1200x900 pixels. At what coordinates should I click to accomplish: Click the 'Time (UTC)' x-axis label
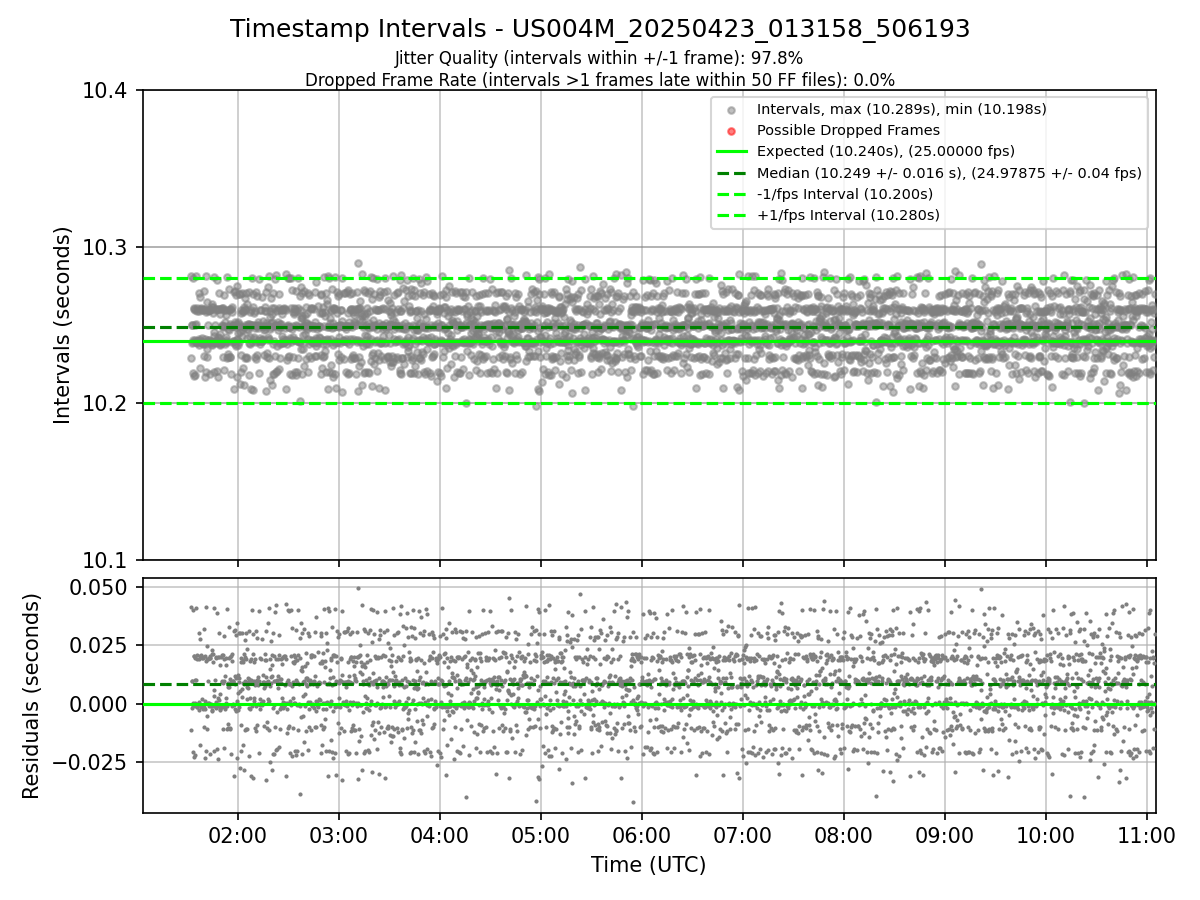point(649,865)
